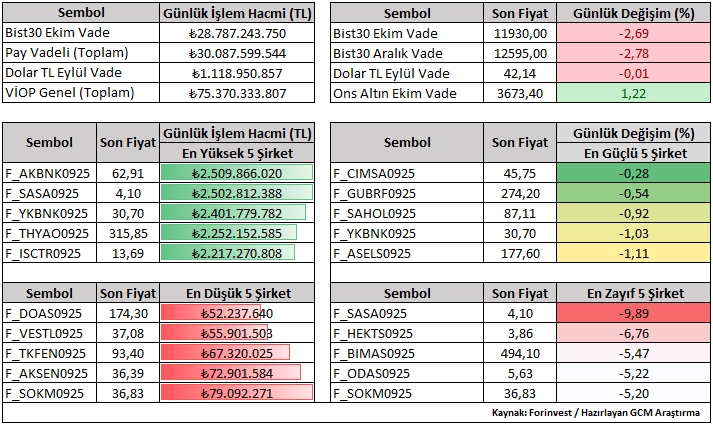The height and width of the screenshot is (428, 713).
Task: Select the F_THYAO0925 symbol cell
Action: click(50, 233)
